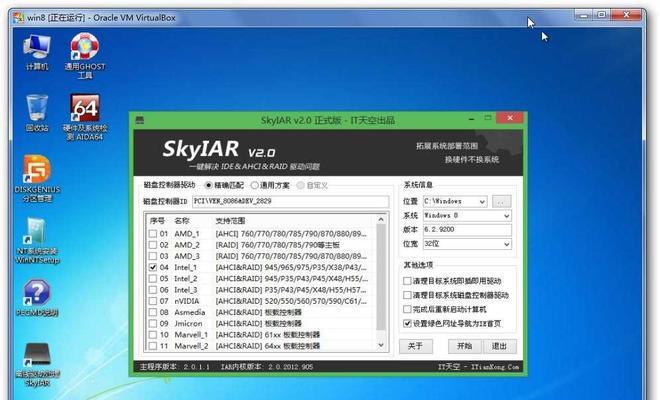This screenshot has height=400, width=660.
Task: Click IT天空 ITianKong.Com status text
Action: tap(478, 367)
